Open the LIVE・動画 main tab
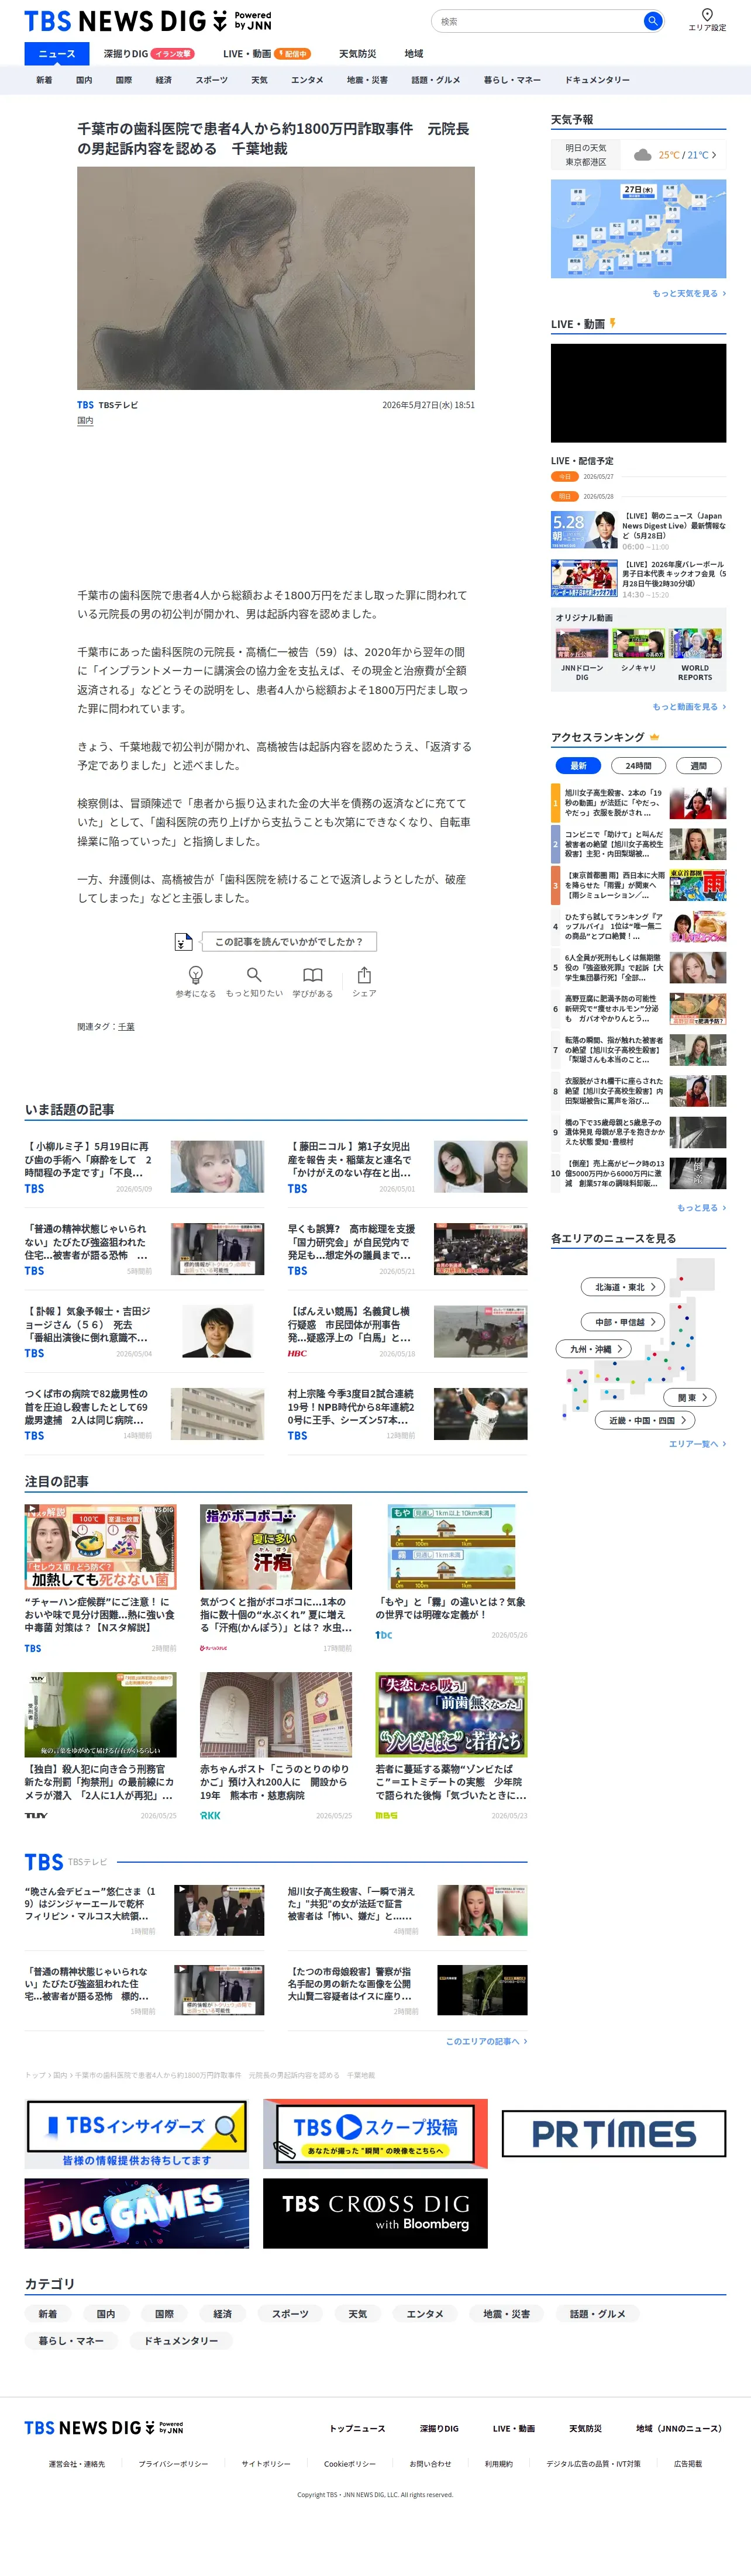Viewport: 751px width, 2576px height. click(x=267, y=54)
